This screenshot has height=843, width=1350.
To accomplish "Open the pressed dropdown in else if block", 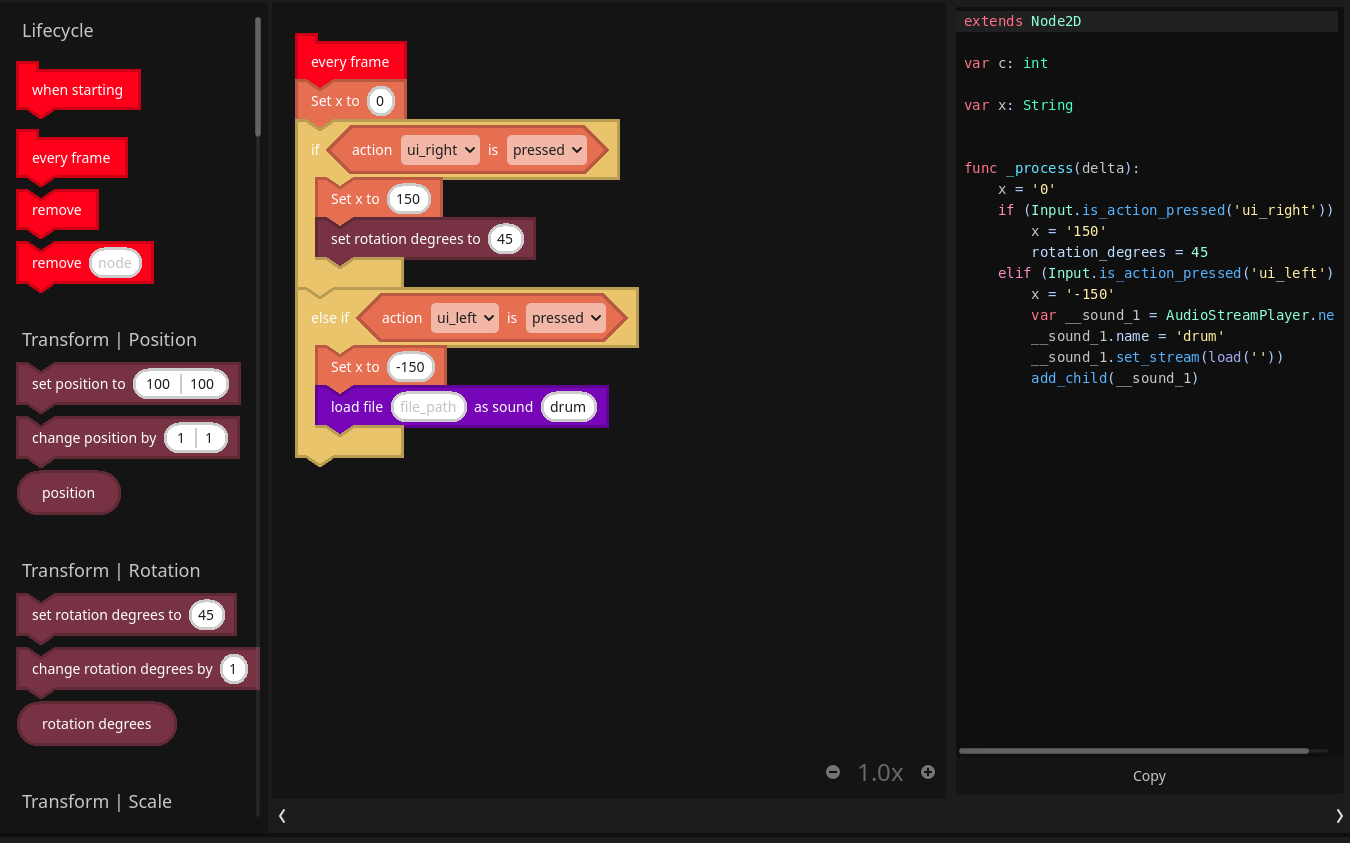I will [567, 318].
